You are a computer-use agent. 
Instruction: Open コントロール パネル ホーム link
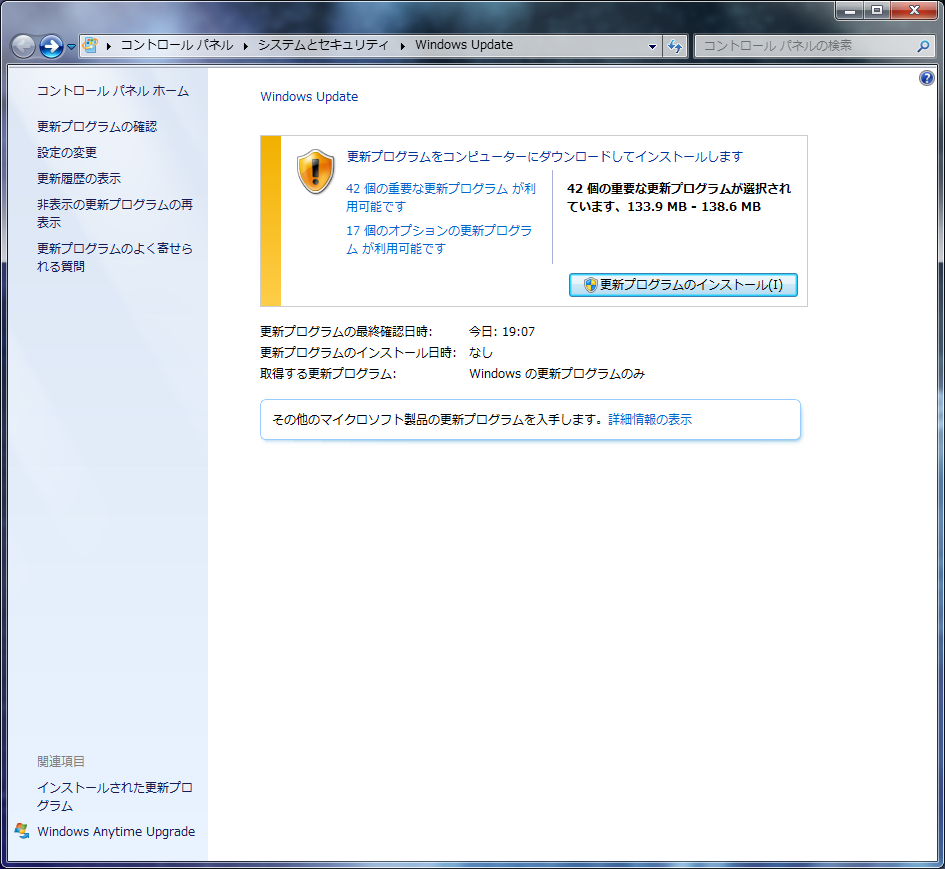pos(113,91)
